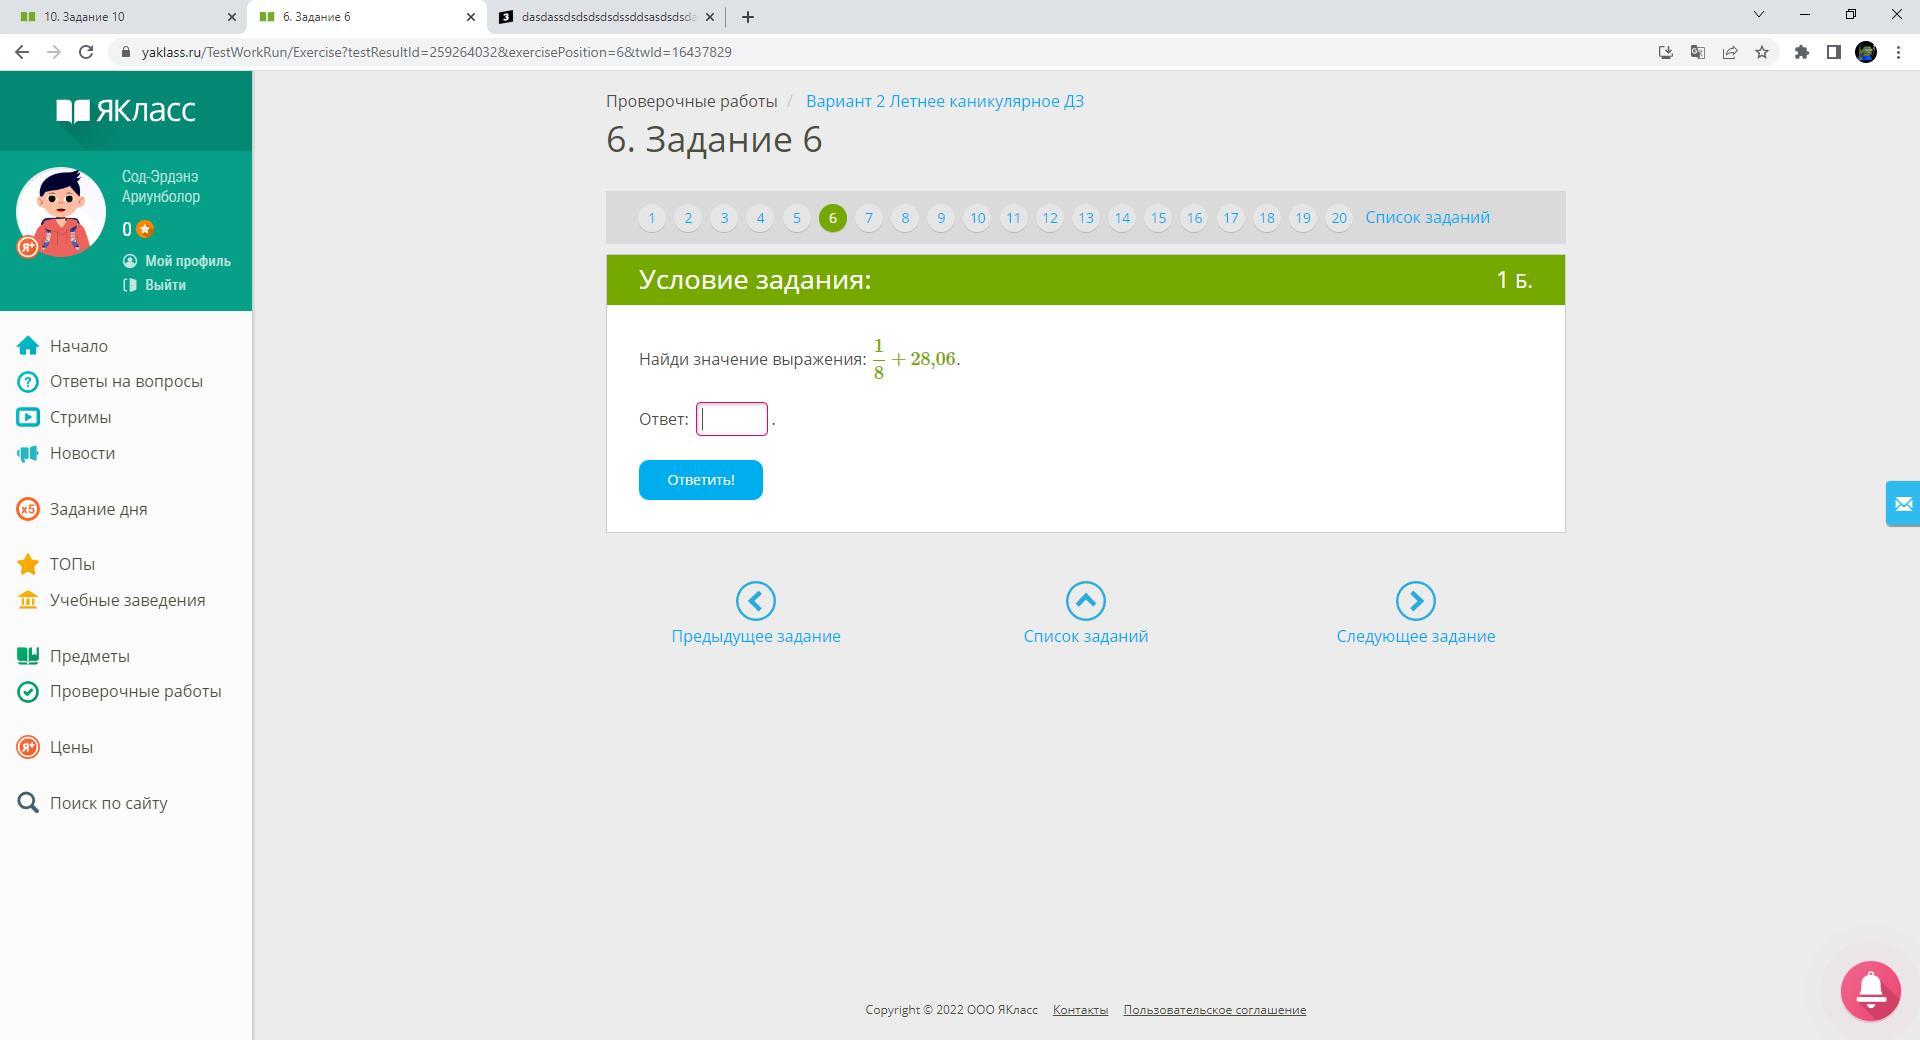The width and height of the screenshot is (1920, 1040).
Task: Click the home icon next to Начало
Action: click(28, 346)
